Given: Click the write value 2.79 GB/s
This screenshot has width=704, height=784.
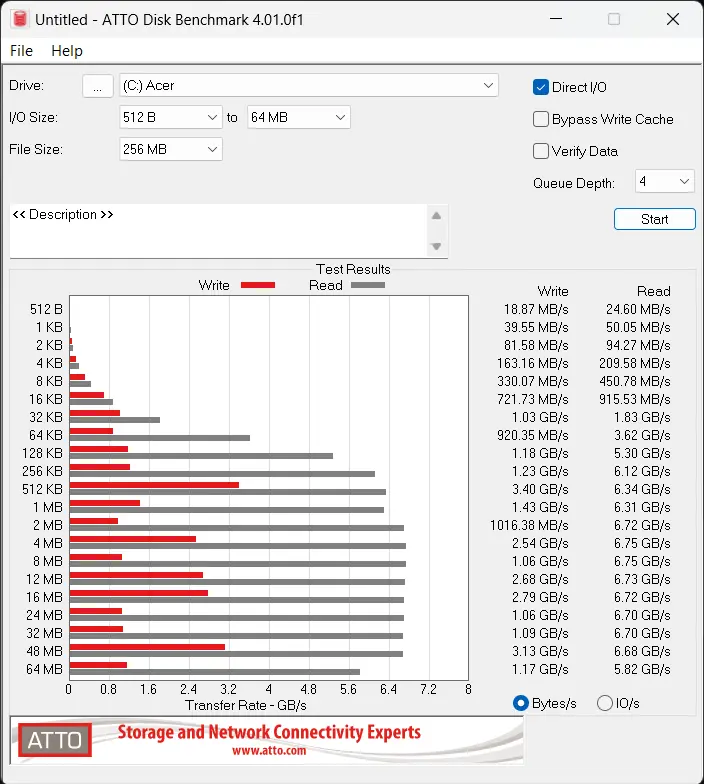Looking at the screenshot, I should tap(540, 598).
